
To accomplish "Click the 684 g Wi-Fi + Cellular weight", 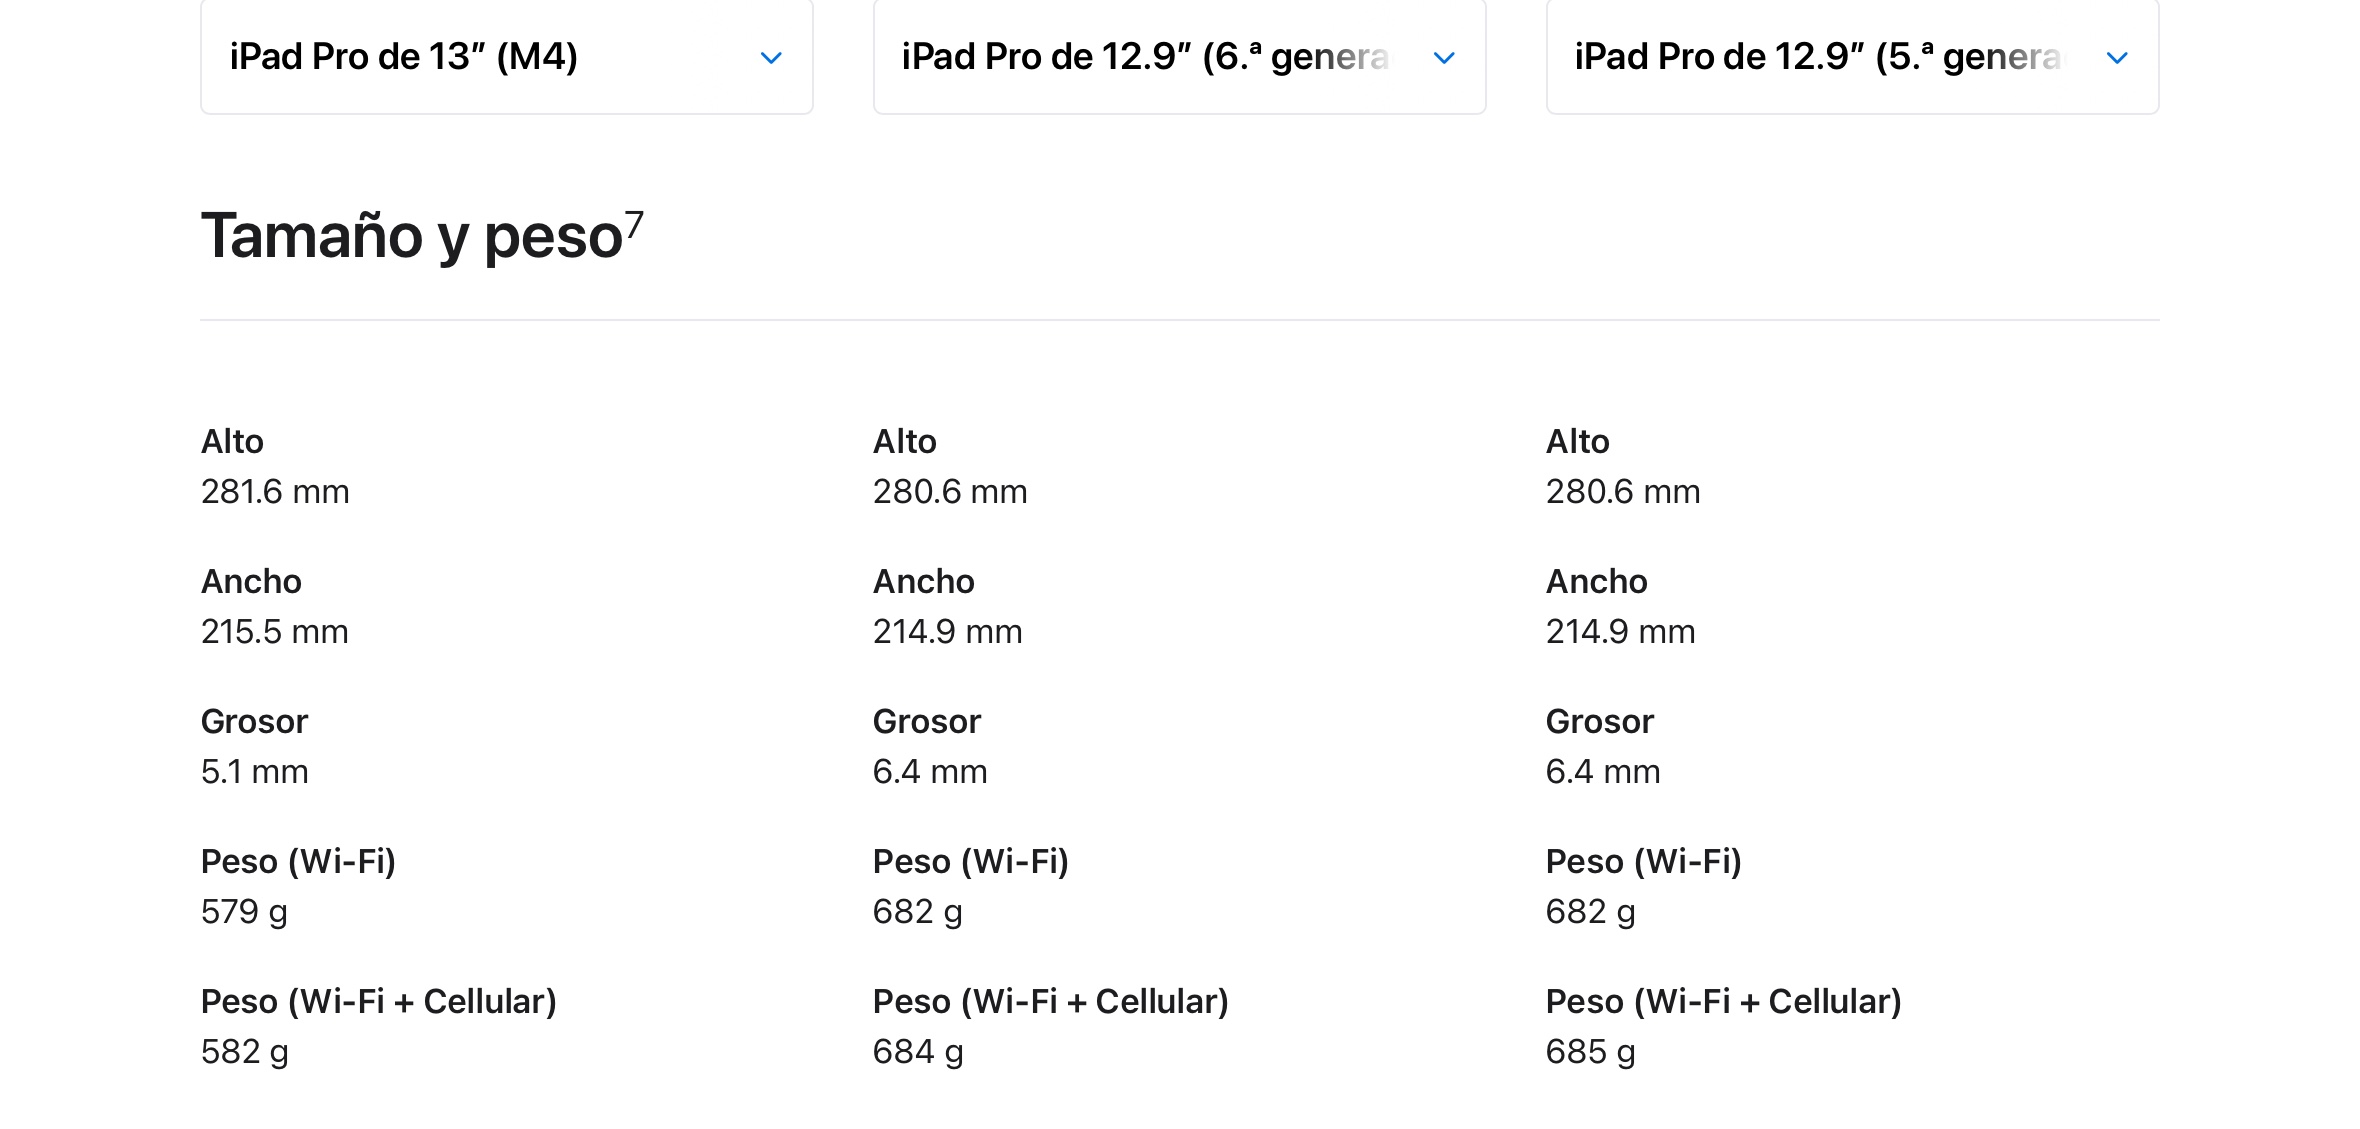I will pos(917,1052).
